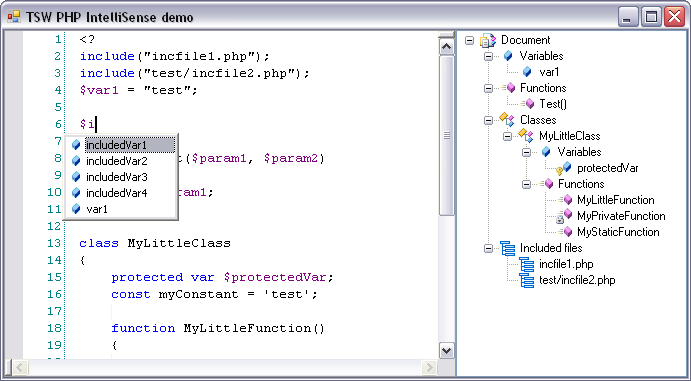691x381 pixels.
Task: Select MyPrivateFunction in the tree
Action: [621, 216]
